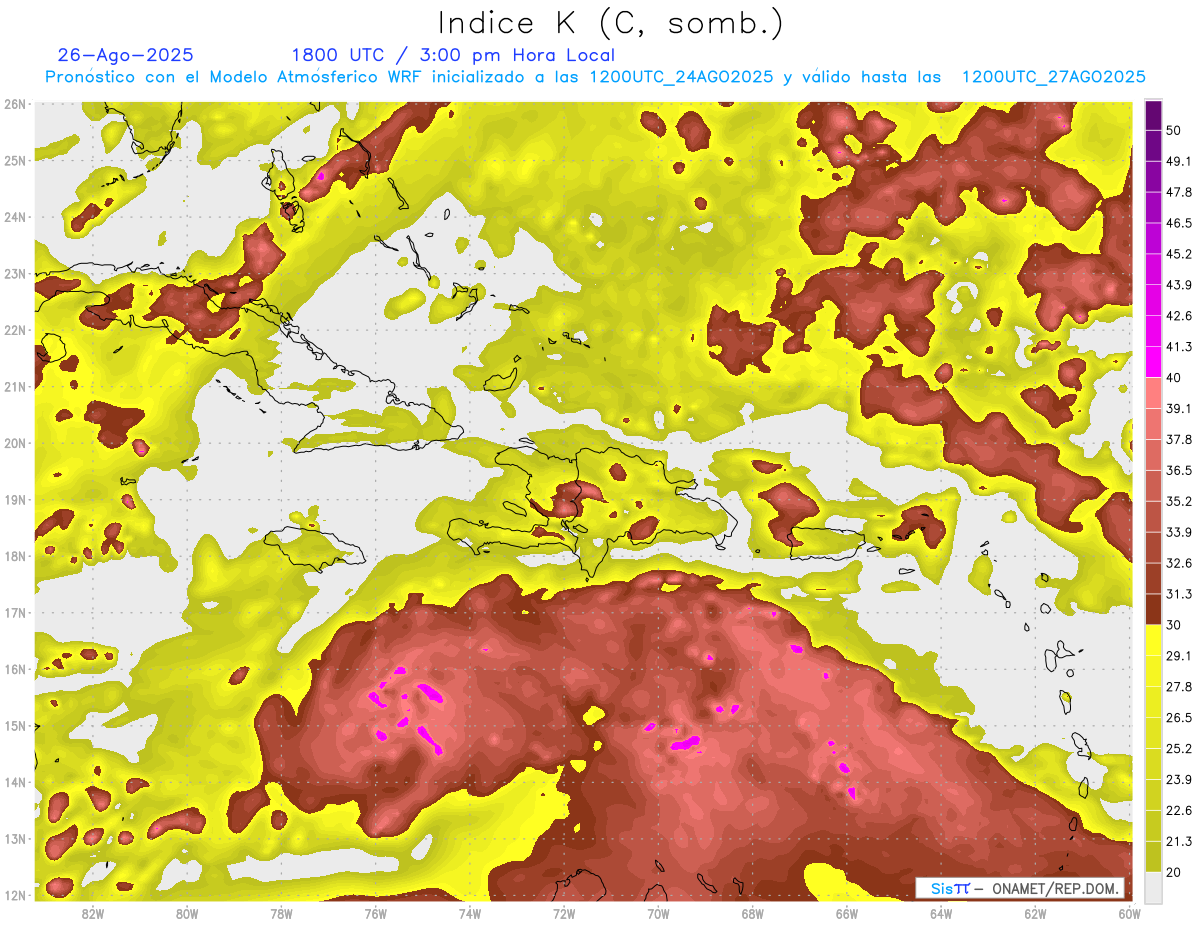Image resolution: width=1200 pixels, height=927 pixels.
Task: Select the bright yellow colorbar segment just below 30
Action: [1153, 640]
